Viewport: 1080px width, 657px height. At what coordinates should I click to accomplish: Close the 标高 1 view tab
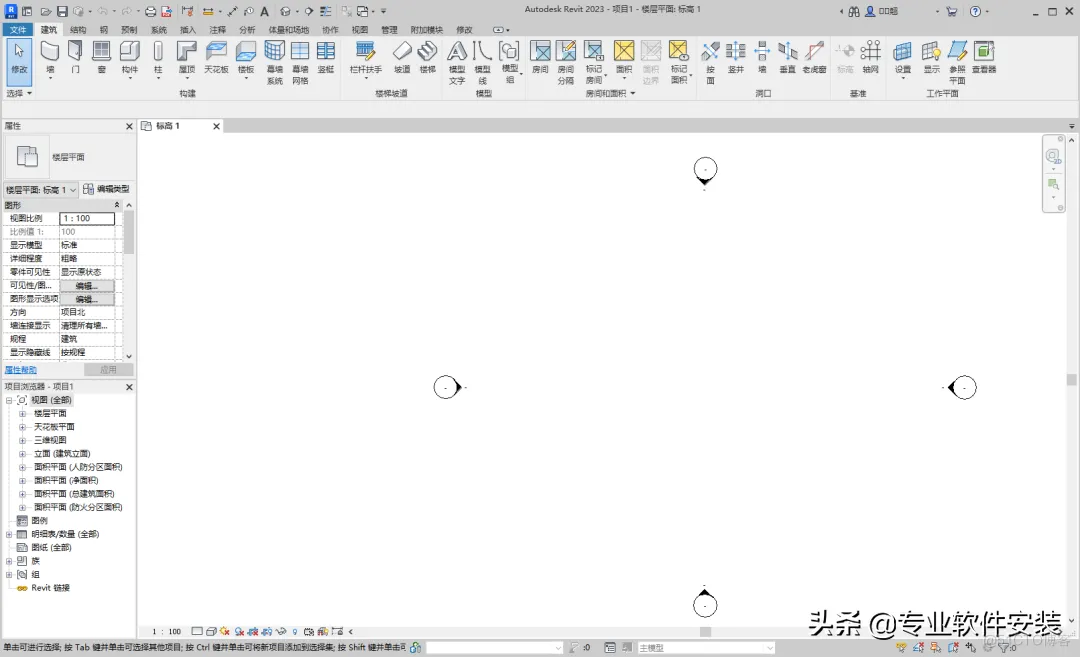(x=216, y=126)
